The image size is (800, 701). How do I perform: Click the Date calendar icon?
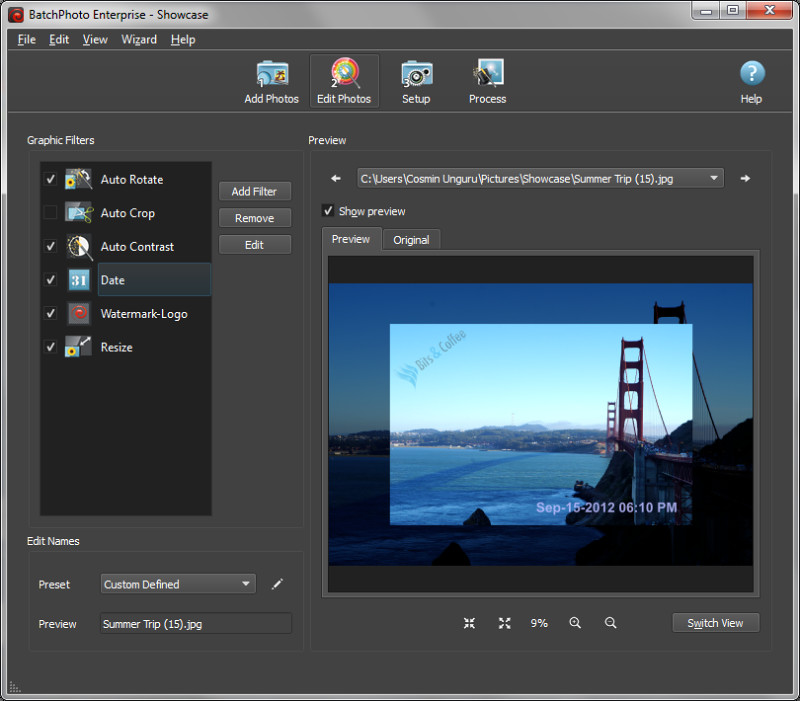click(x=79, y=280)
